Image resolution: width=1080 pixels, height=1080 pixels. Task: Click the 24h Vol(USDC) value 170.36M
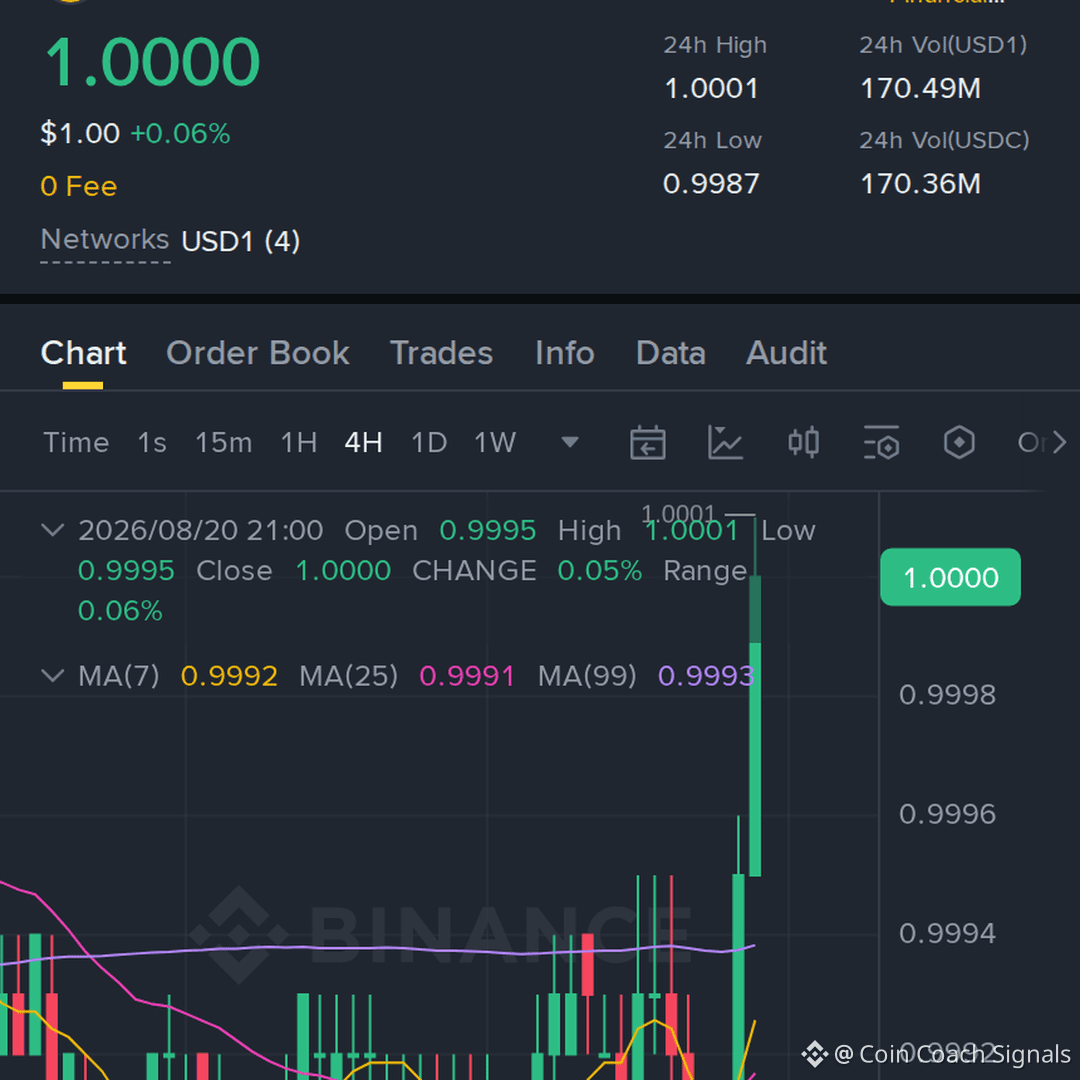[x=921, y=184]
